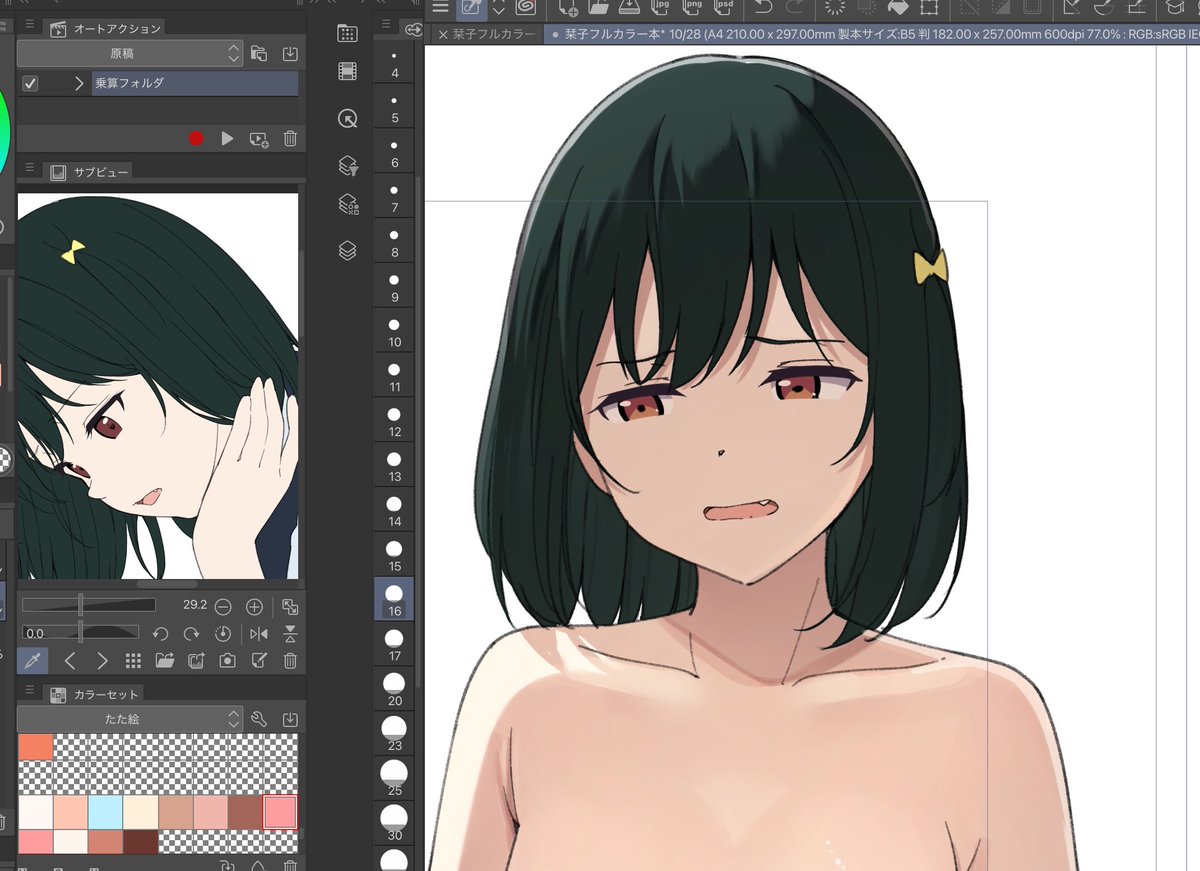Flip sub view image horizontally
Screen dimensions: 1200x871
point(259,633)
